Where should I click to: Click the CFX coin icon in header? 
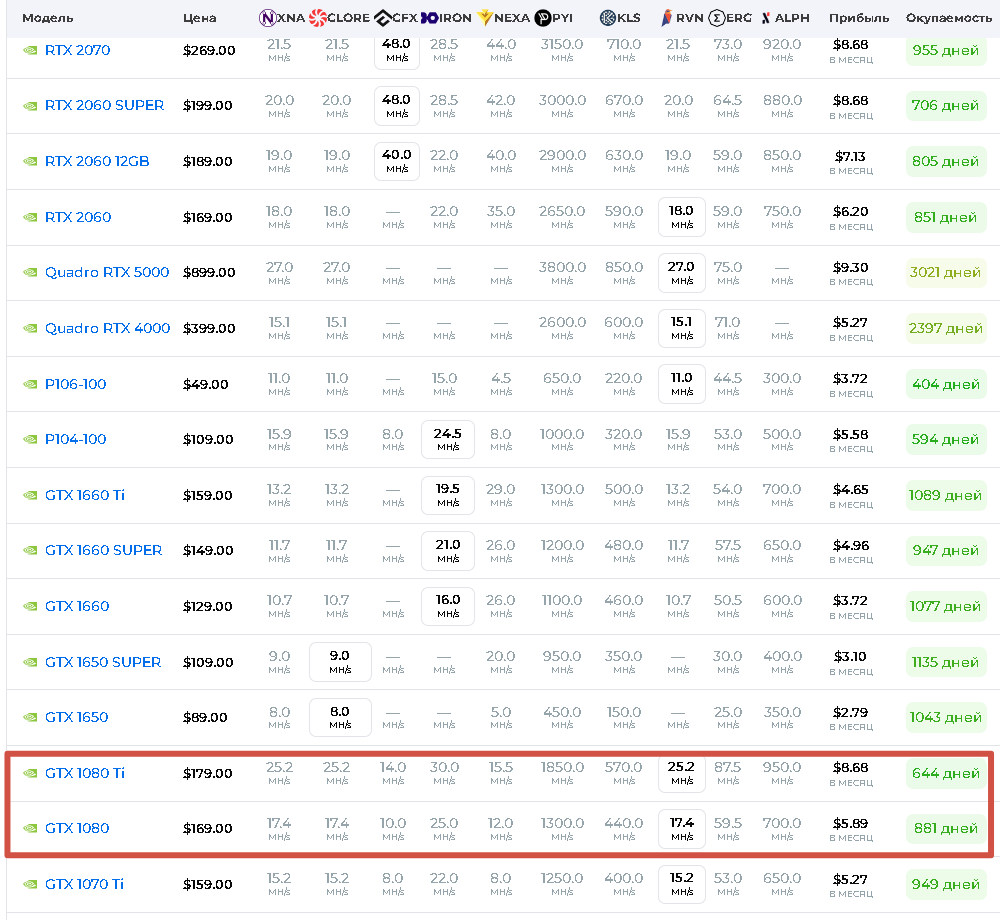tap(383, 18)
